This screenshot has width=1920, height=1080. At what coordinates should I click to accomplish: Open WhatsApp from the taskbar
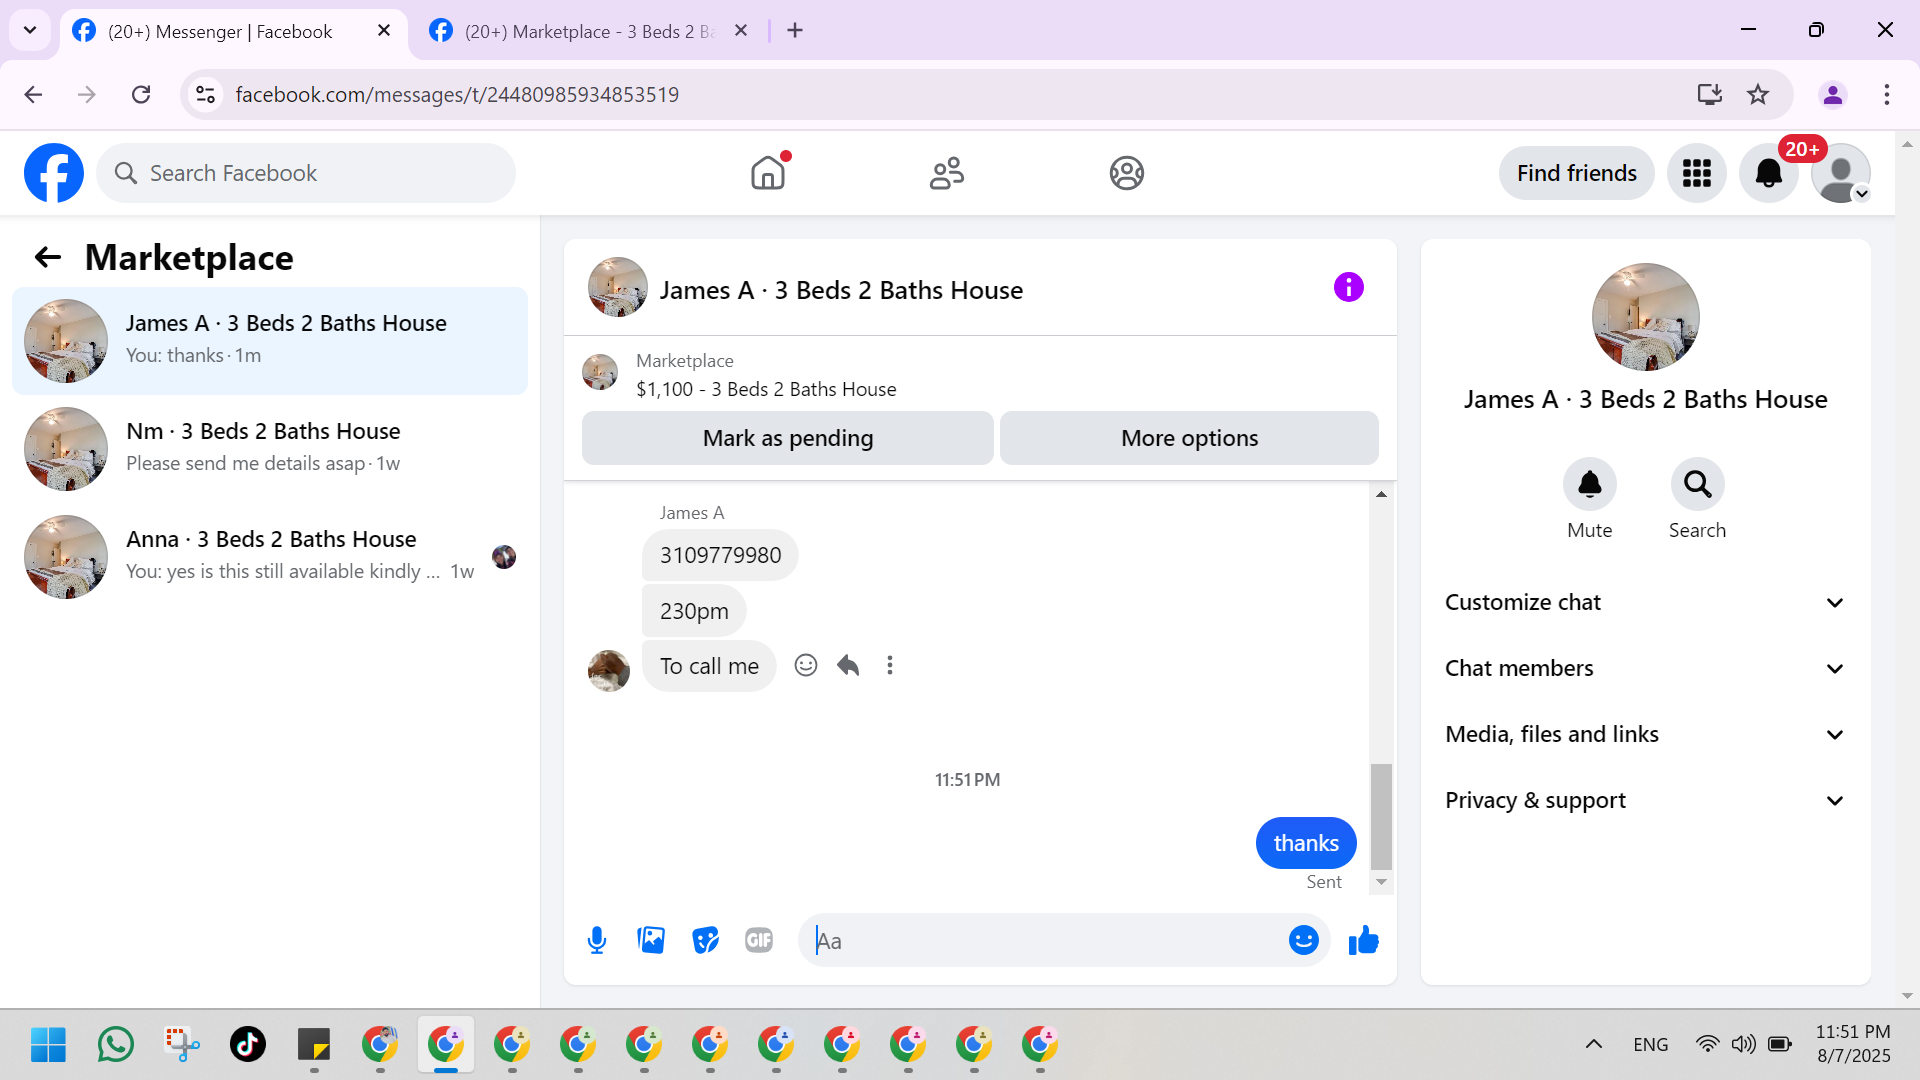click(x=116, y=1044)
